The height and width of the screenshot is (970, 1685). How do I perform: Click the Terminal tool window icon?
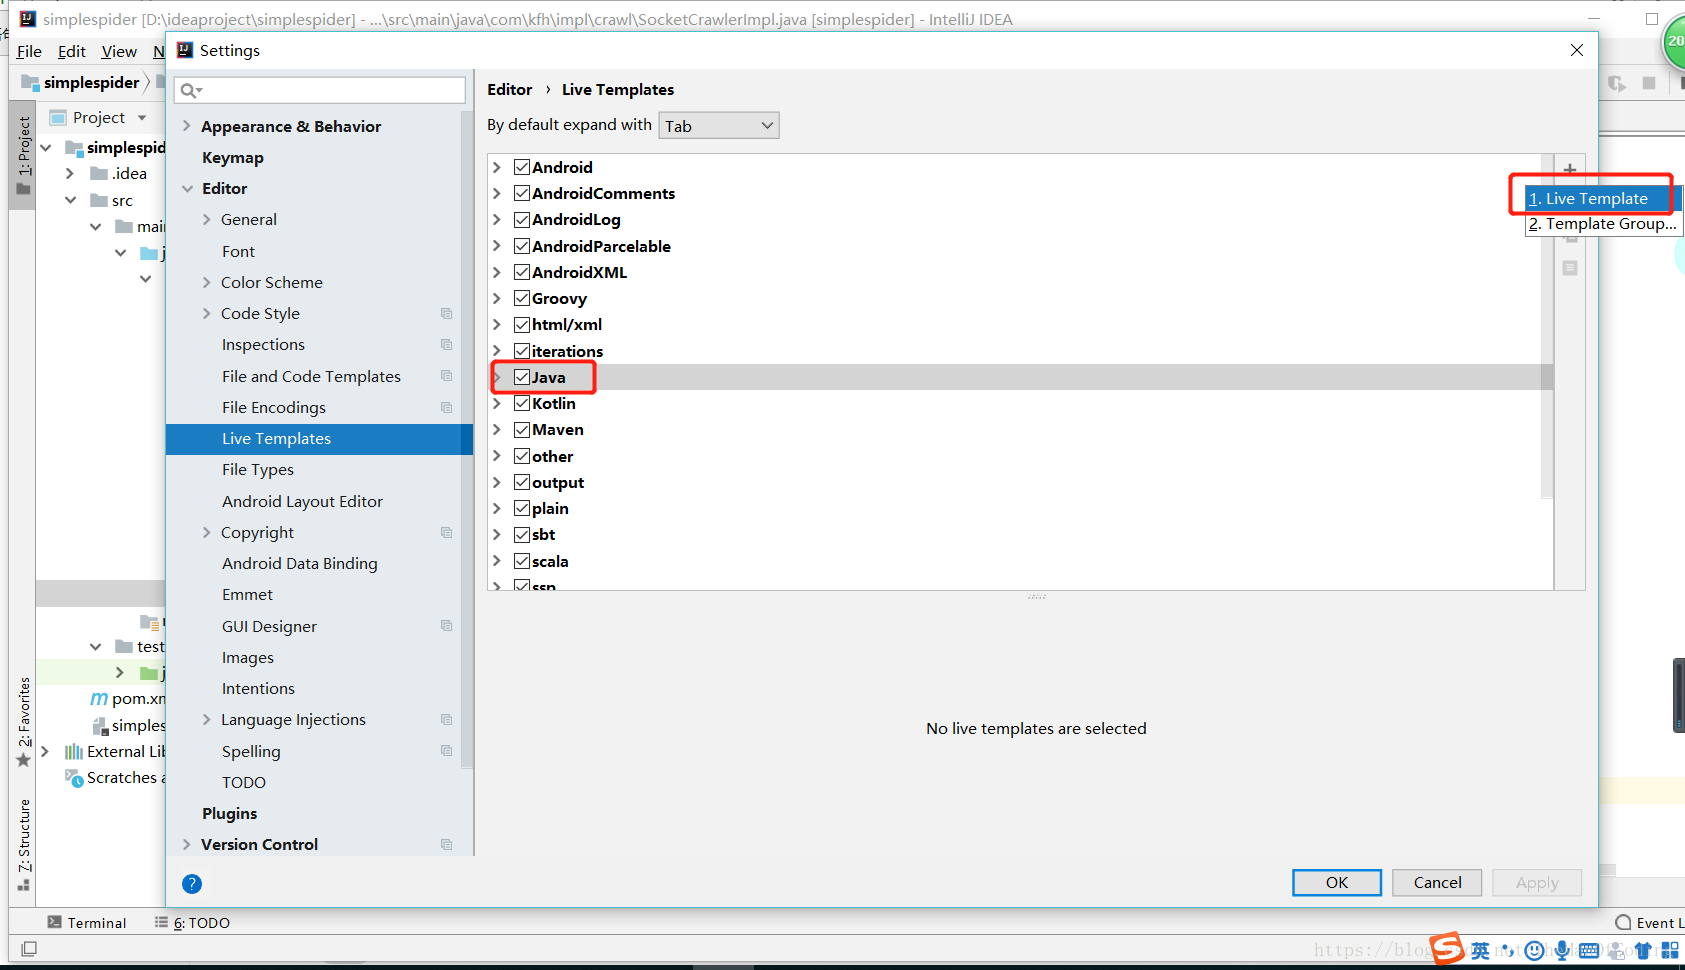(54, 922)
